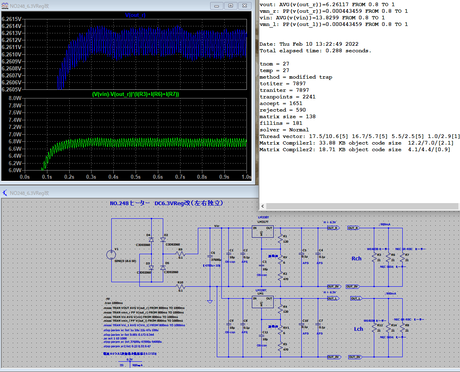Click the Rch load resistor R3
Screen dimensions: 460x372
click(x=374, y=258)
